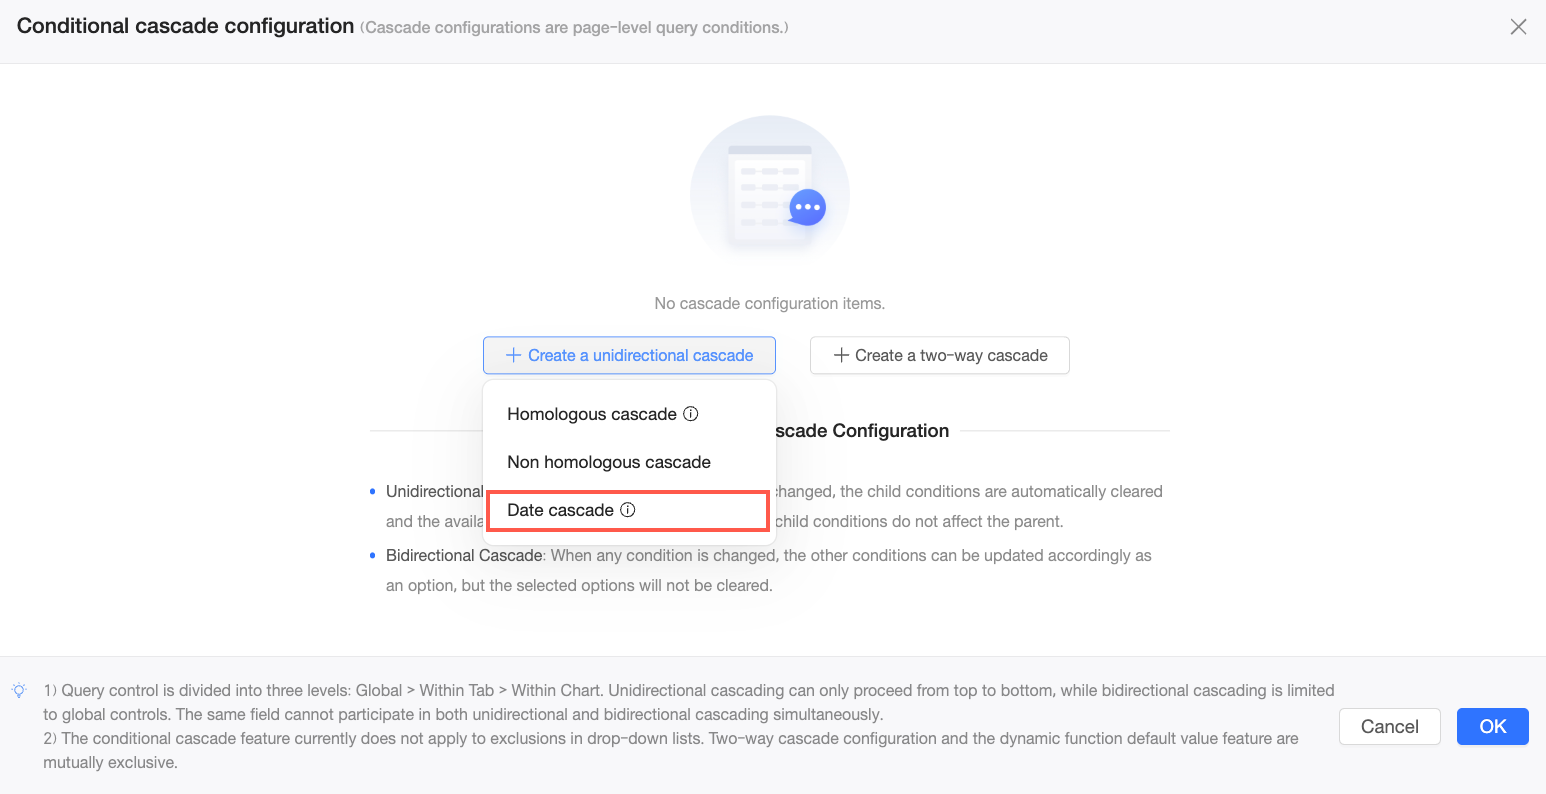Click the plus icon on unidirectional cascade button
The width and height of the screenshot is (1546, 794).
point(513,355)
